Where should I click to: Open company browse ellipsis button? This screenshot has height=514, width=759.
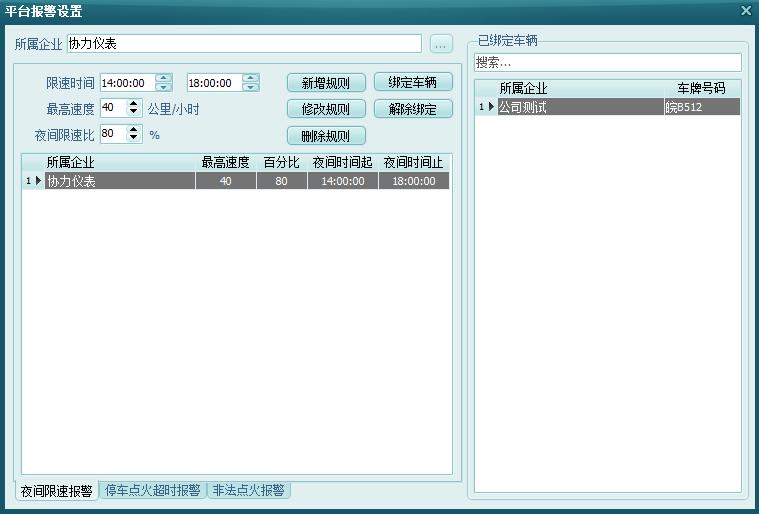(x=441, y=44)
